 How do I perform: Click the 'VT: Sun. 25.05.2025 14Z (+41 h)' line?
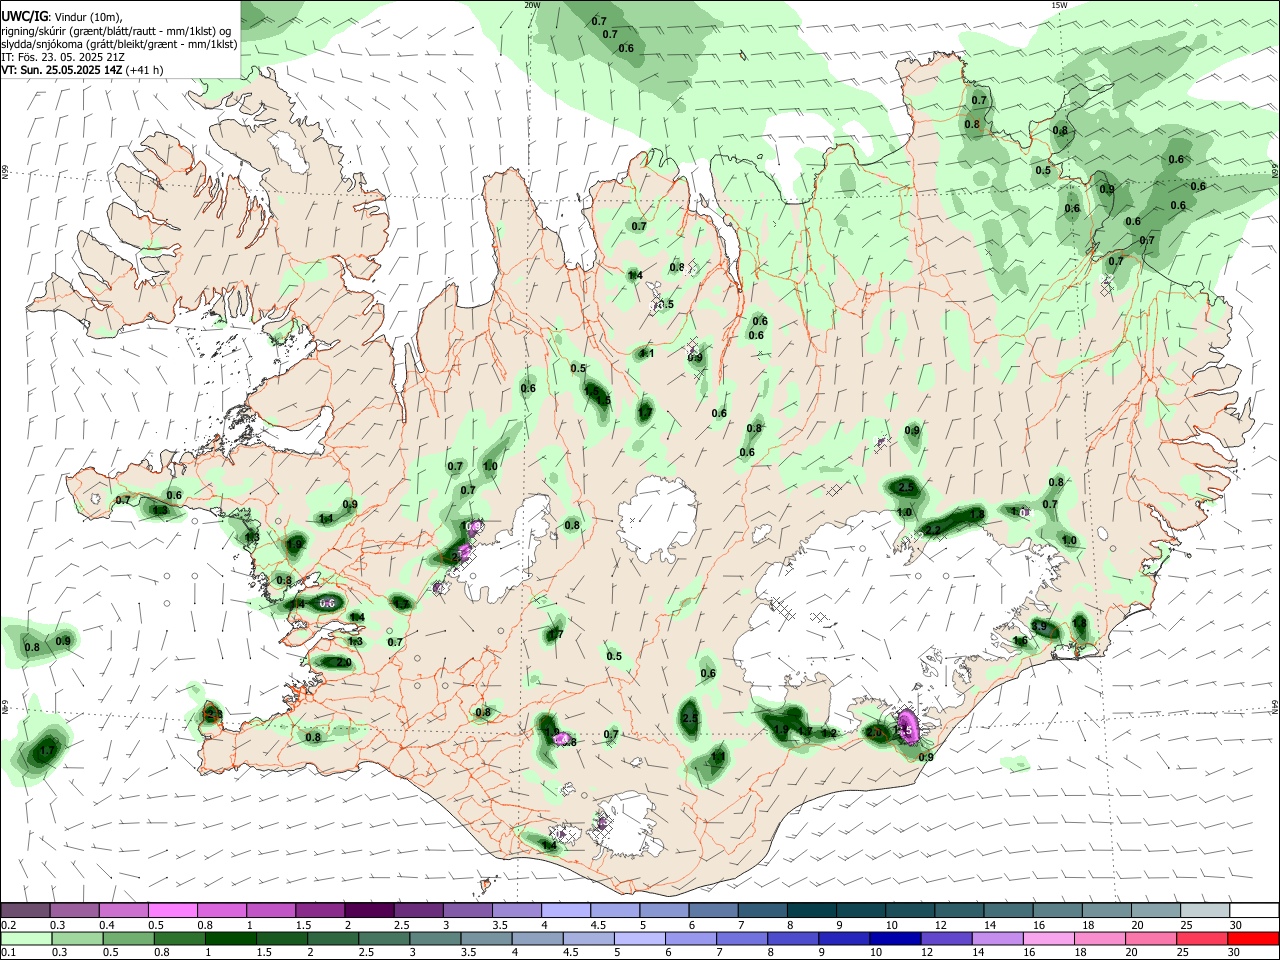(82, 70)
